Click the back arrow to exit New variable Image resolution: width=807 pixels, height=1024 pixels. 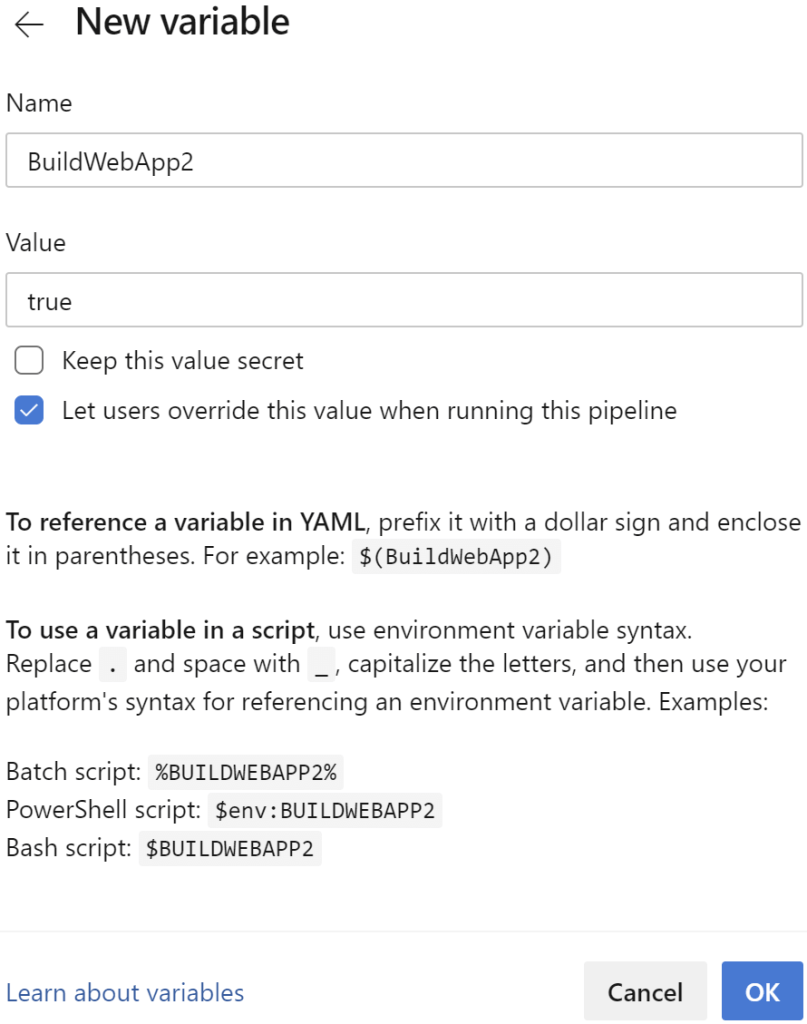coord(28,25)
